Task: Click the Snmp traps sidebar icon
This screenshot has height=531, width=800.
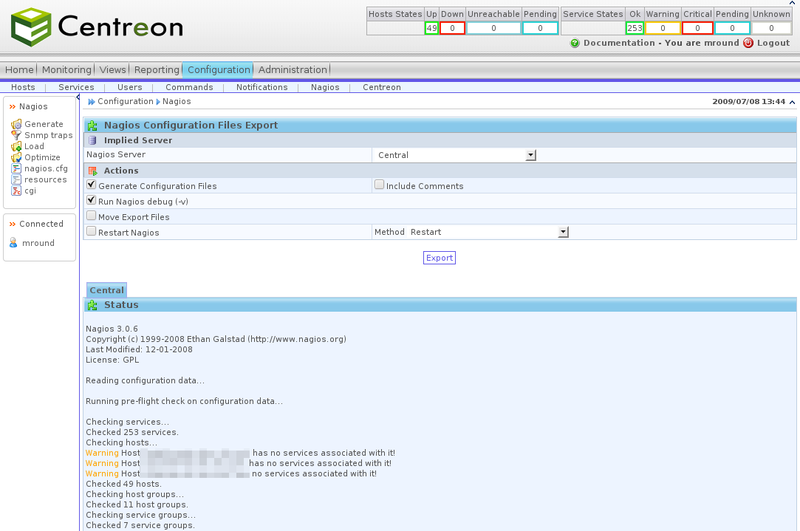Action: click(x=15, y=135)
